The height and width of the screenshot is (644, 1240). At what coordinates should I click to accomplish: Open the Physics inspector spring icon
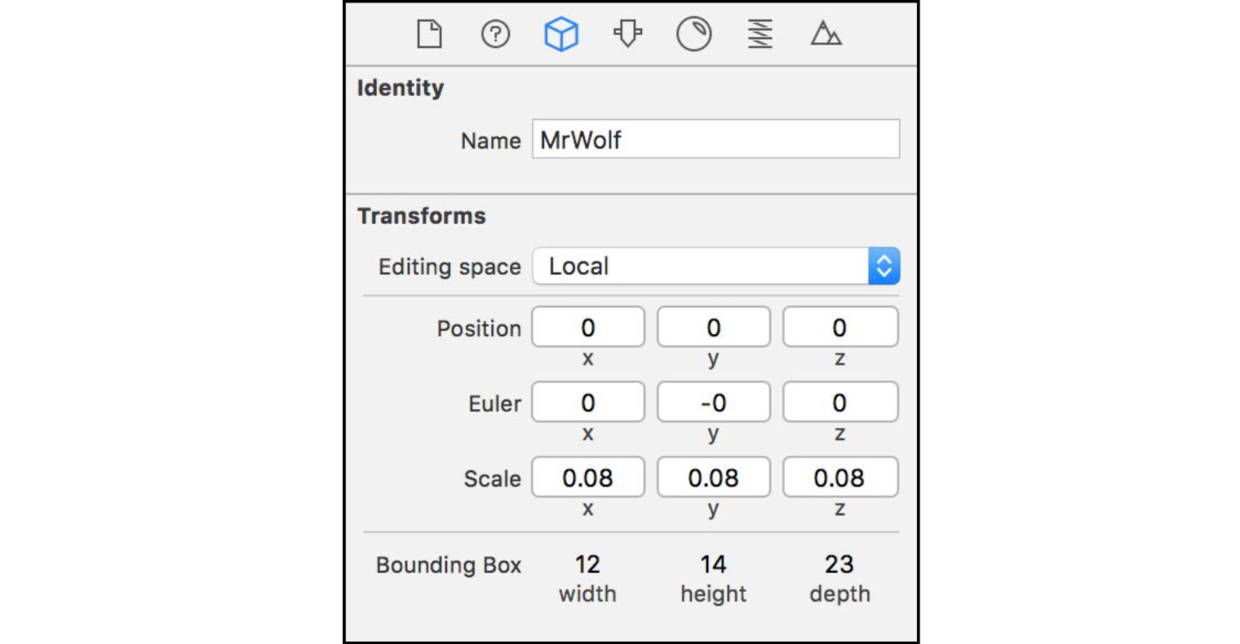[x=760, y=34]
